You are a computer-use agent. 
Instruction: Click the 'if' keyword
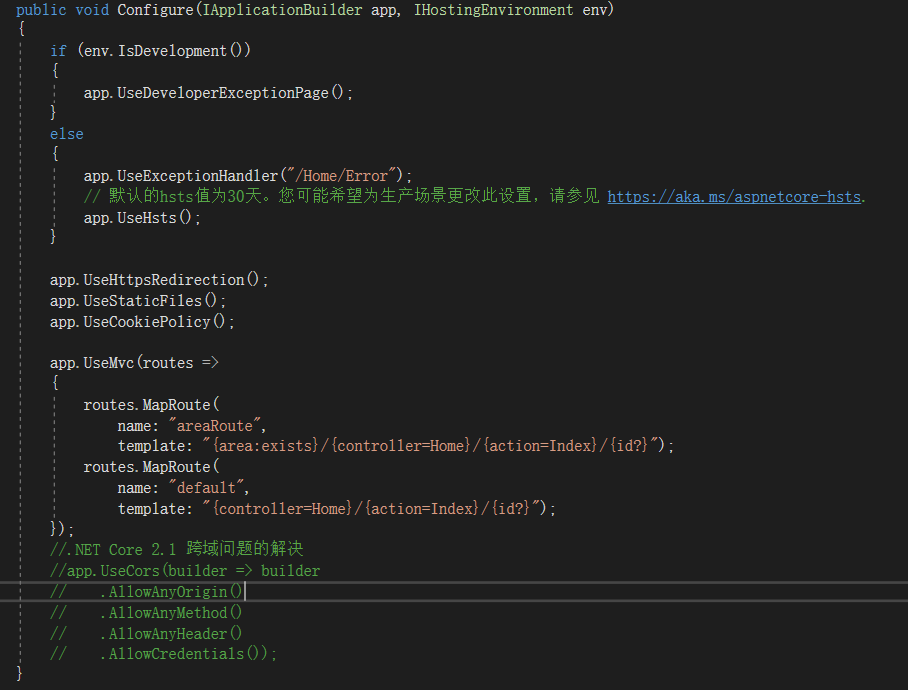coord(58,51)
